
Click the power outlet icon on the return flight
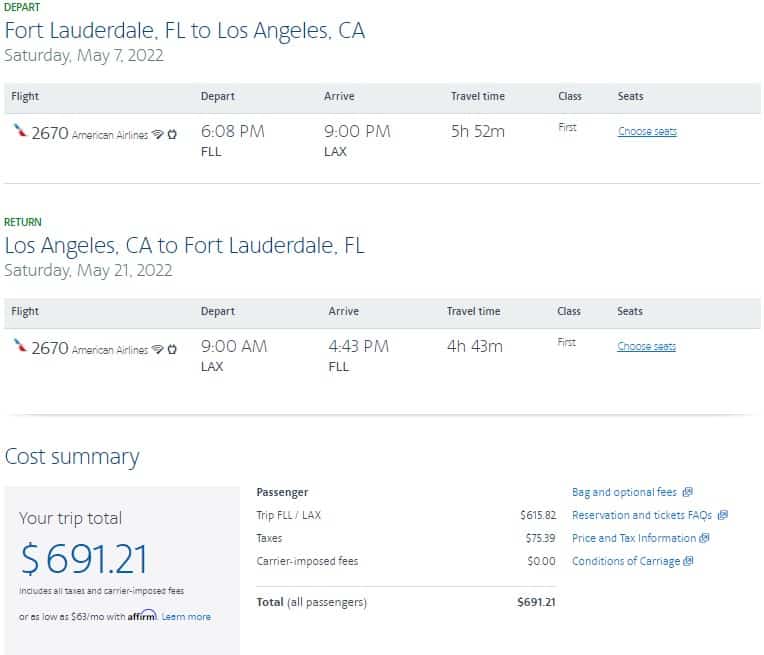click(172, 349)
